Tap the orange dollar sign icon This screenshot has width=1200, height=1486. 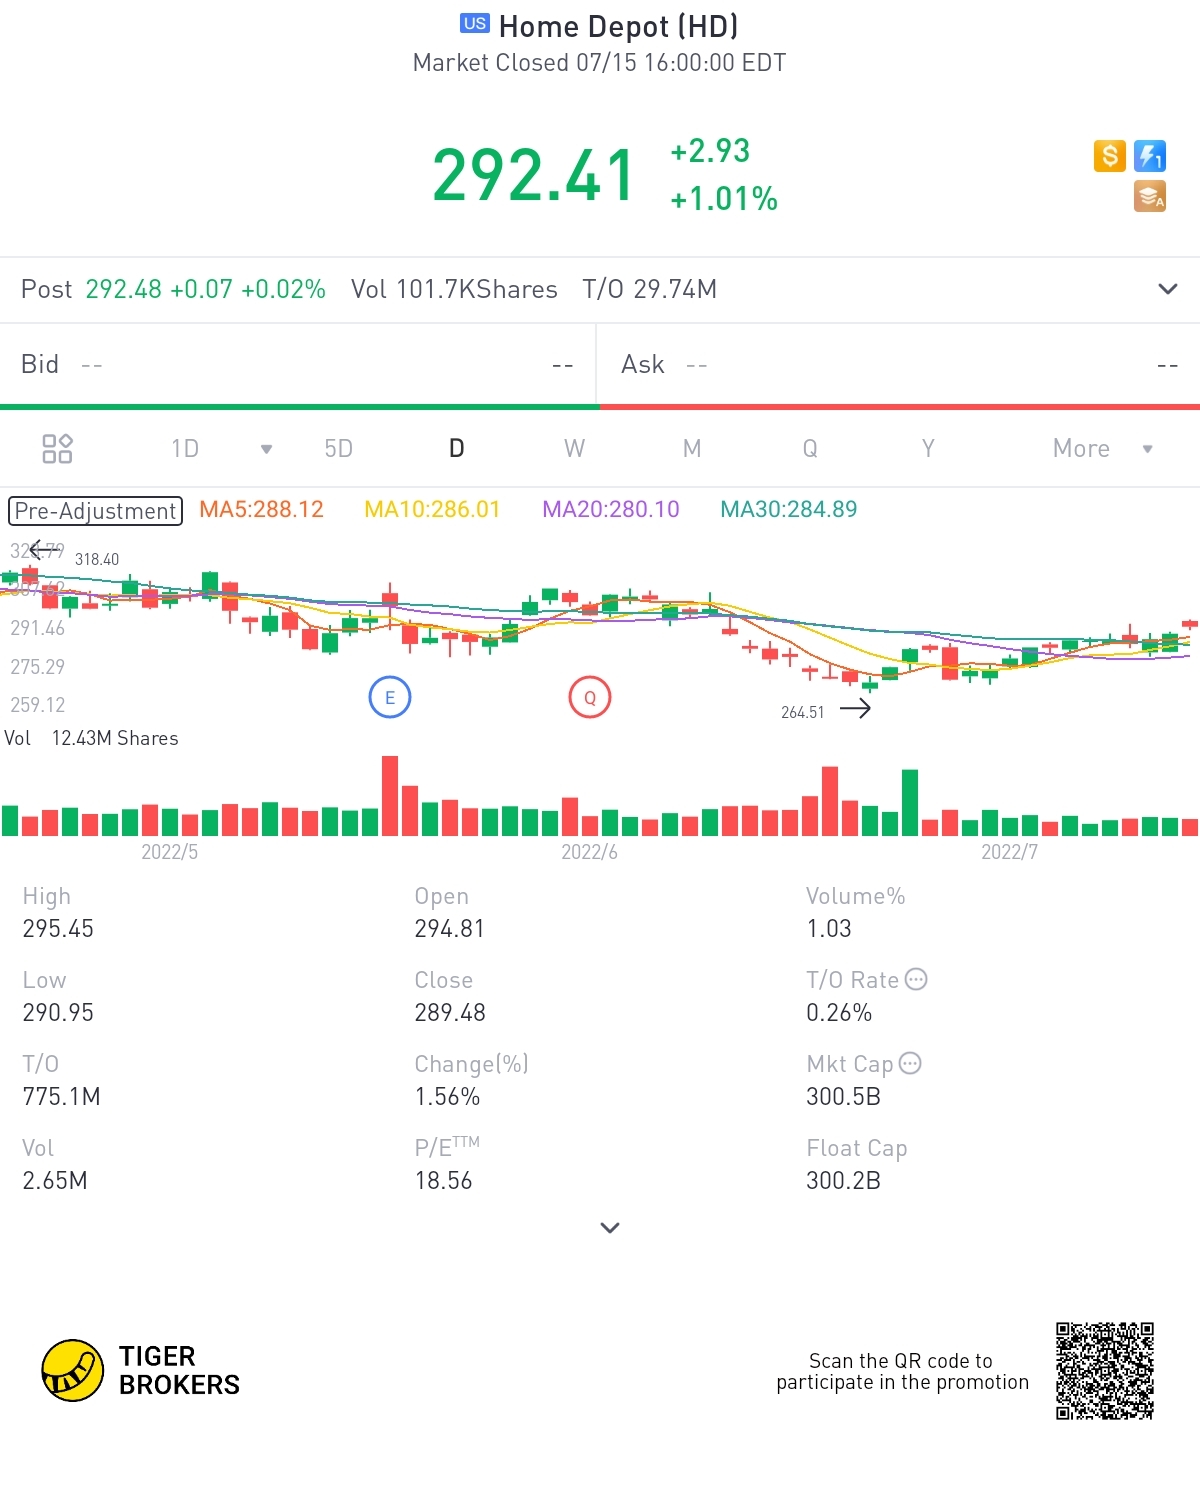tap(1110, 156)
